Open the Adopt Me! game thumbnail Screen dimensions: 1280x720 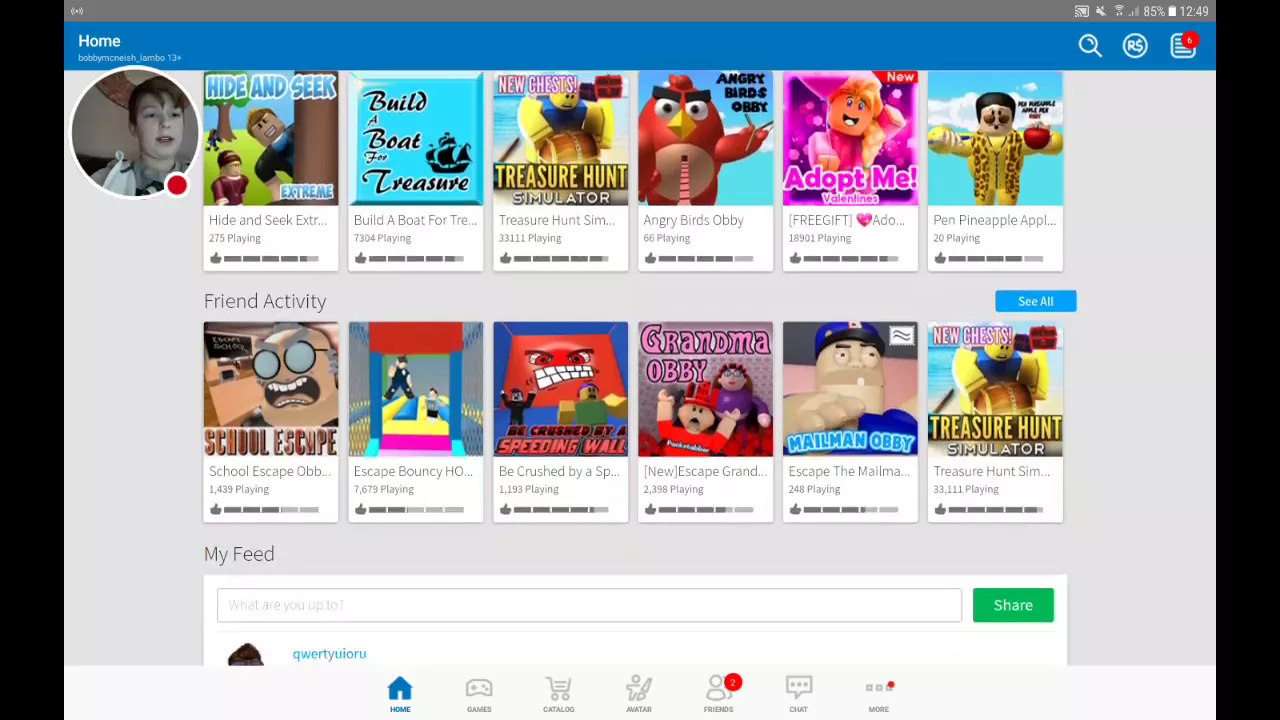tap(851, 138)
